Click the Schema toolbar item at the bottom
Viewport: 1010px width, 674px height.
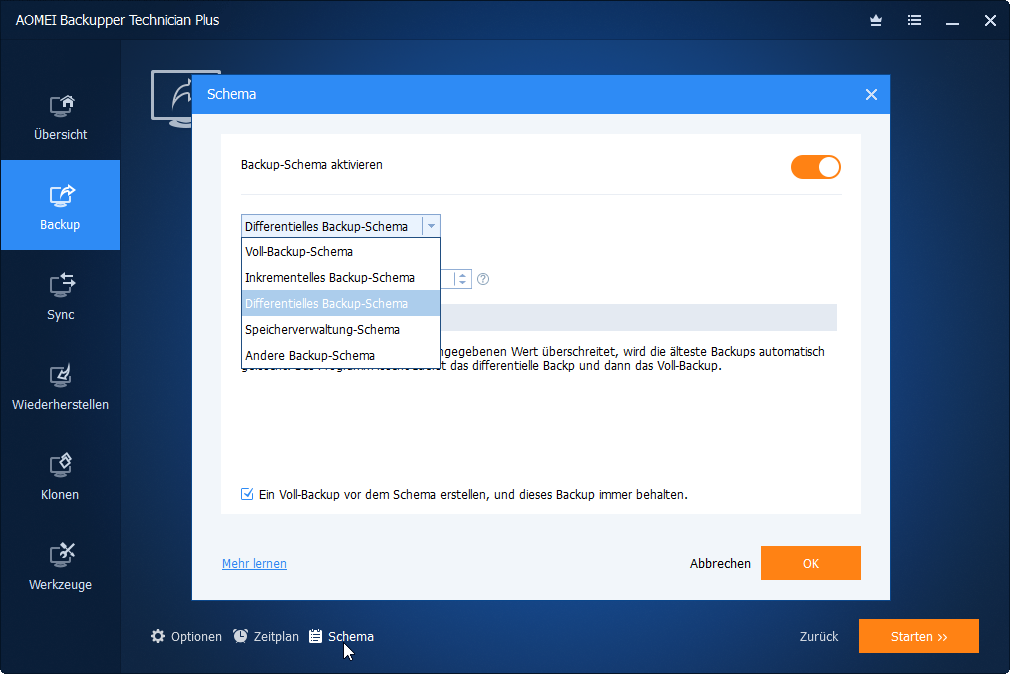pos(341,637)
